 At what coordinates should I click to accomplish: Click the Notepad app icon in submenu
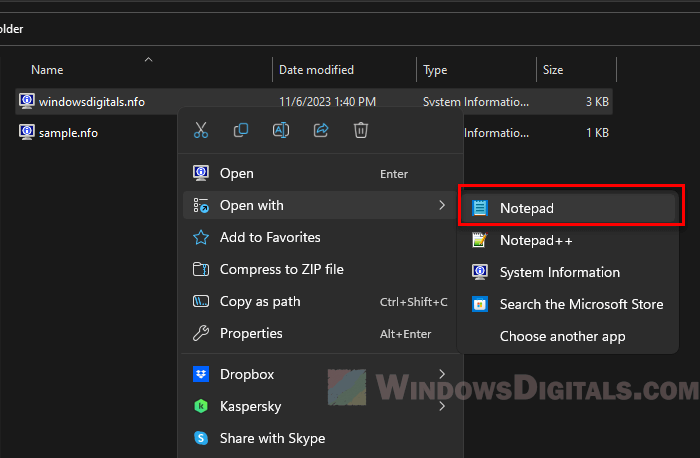(480, 208)
